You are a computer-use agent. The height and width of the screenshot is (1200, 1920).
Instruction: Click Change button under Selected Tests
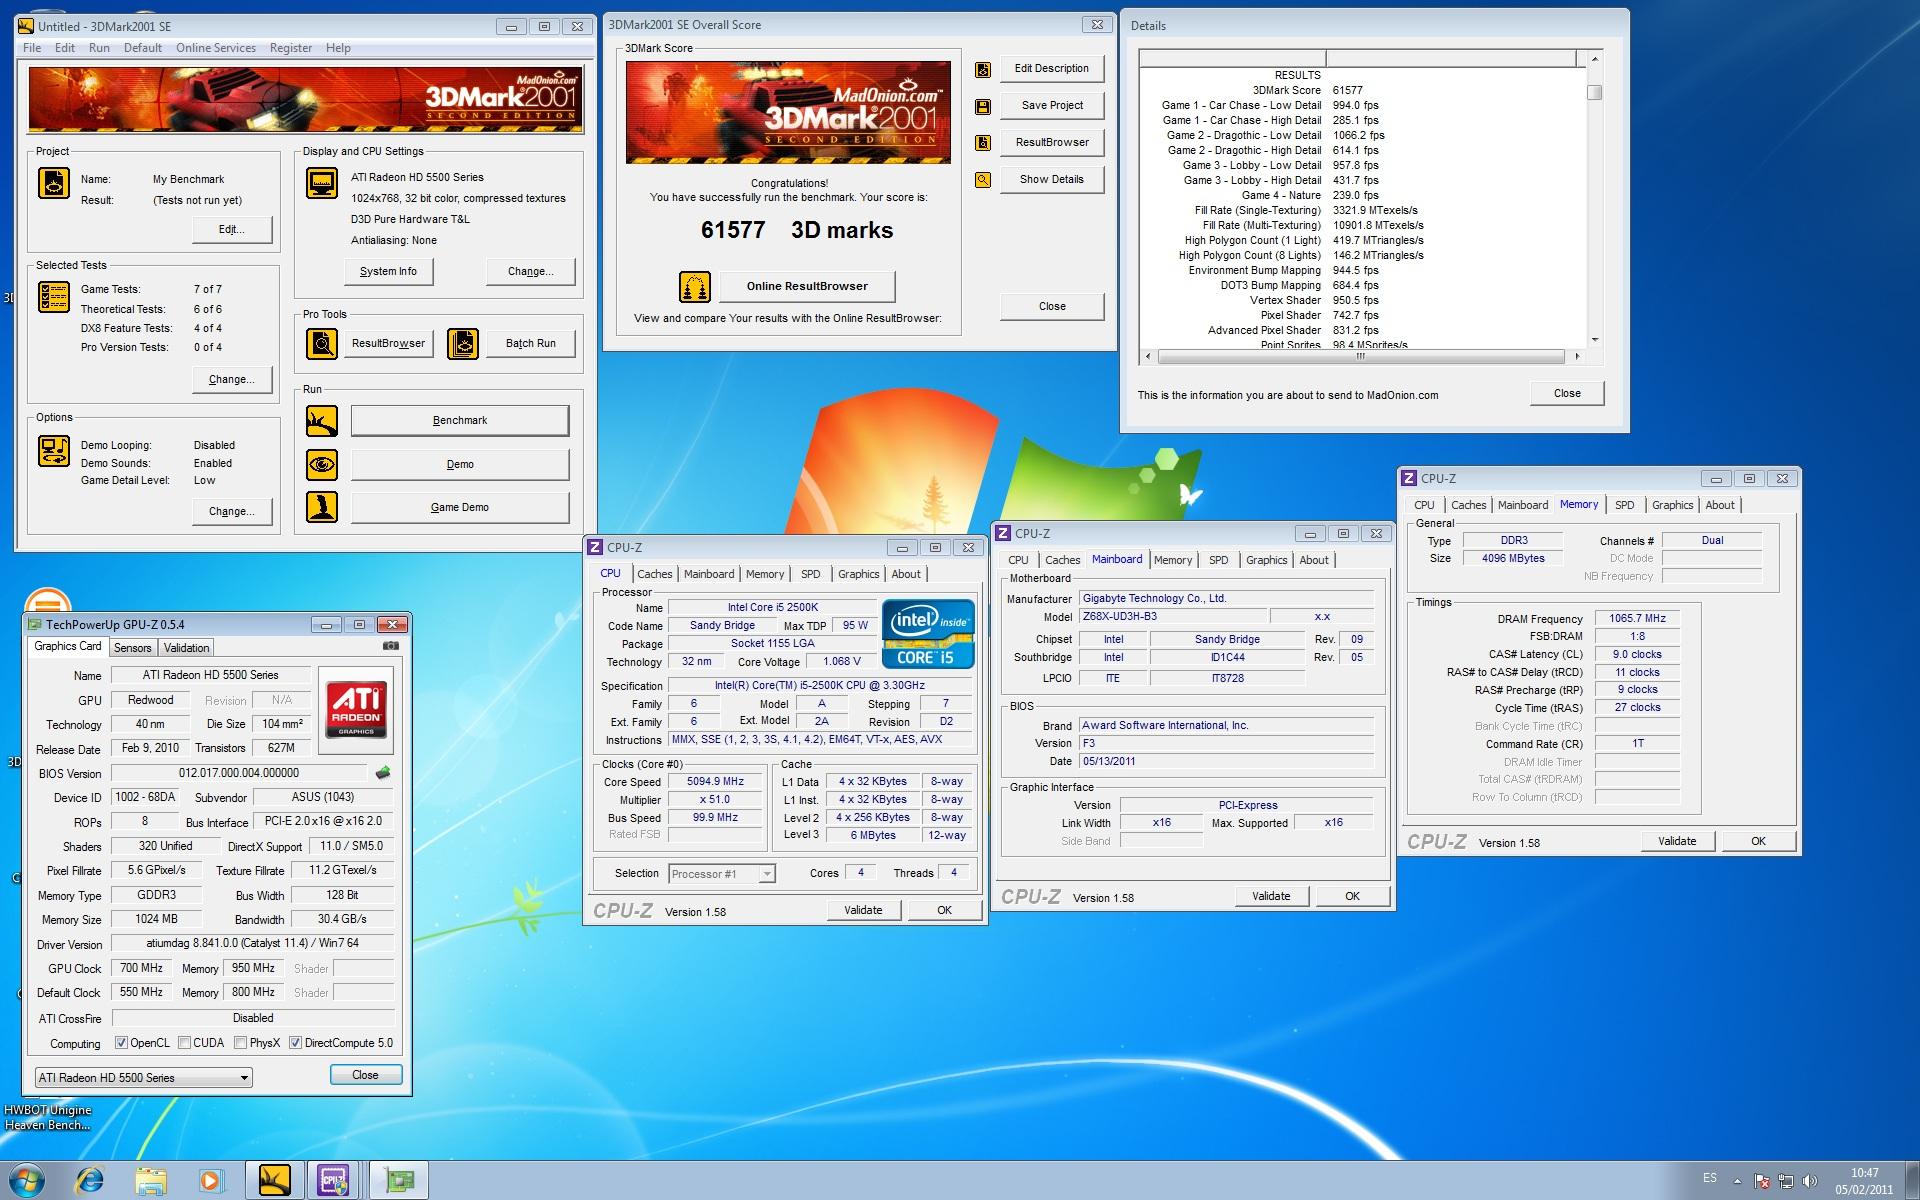232,380
